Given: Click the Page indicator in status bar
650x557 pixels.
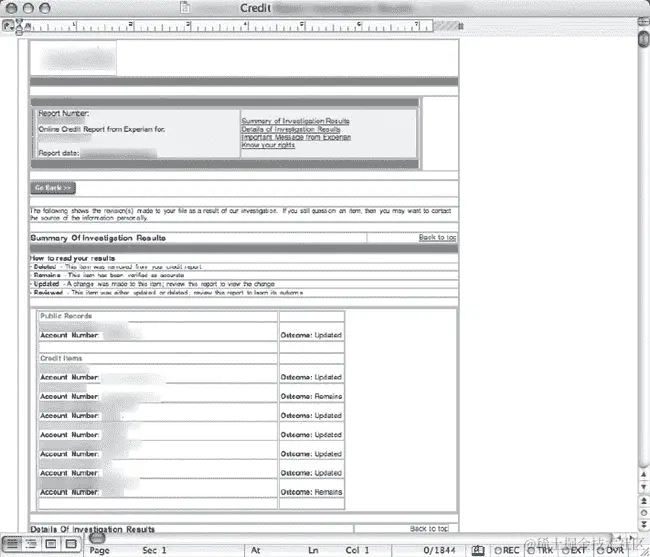Looking at the screenshot, I should 99,550.
